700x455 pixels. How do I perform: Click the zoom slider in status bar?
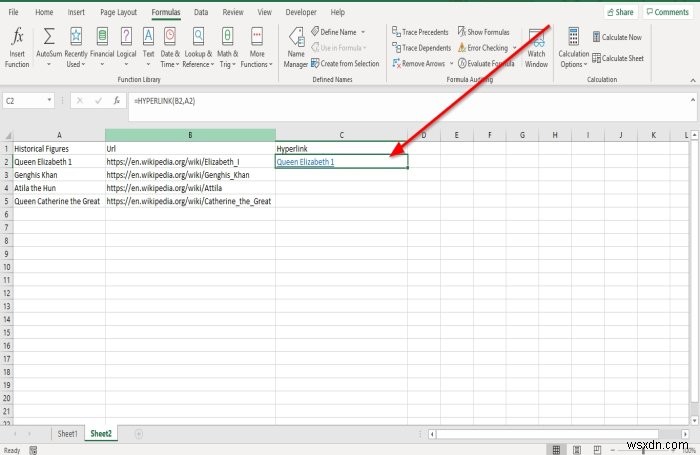(643, 451)
